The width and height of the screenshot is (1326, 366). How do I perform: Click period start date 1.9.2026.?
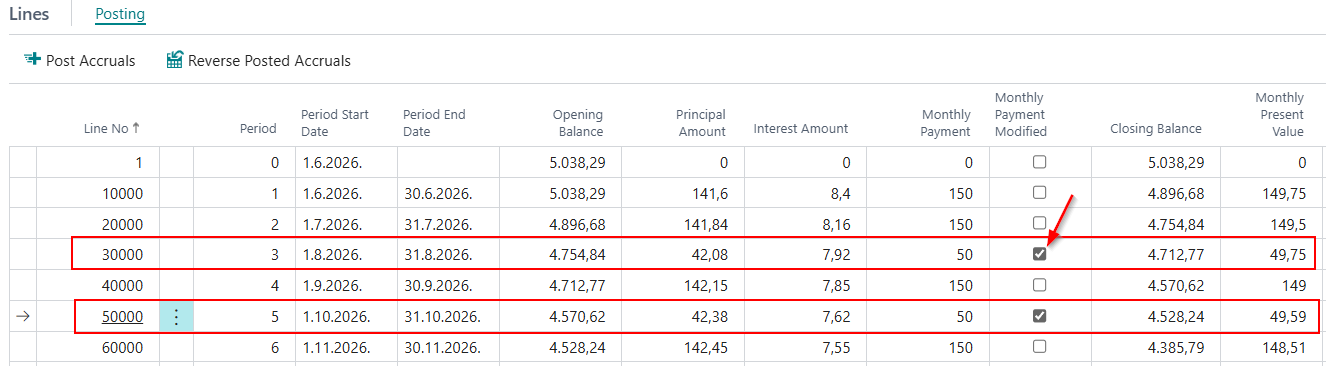331,286
